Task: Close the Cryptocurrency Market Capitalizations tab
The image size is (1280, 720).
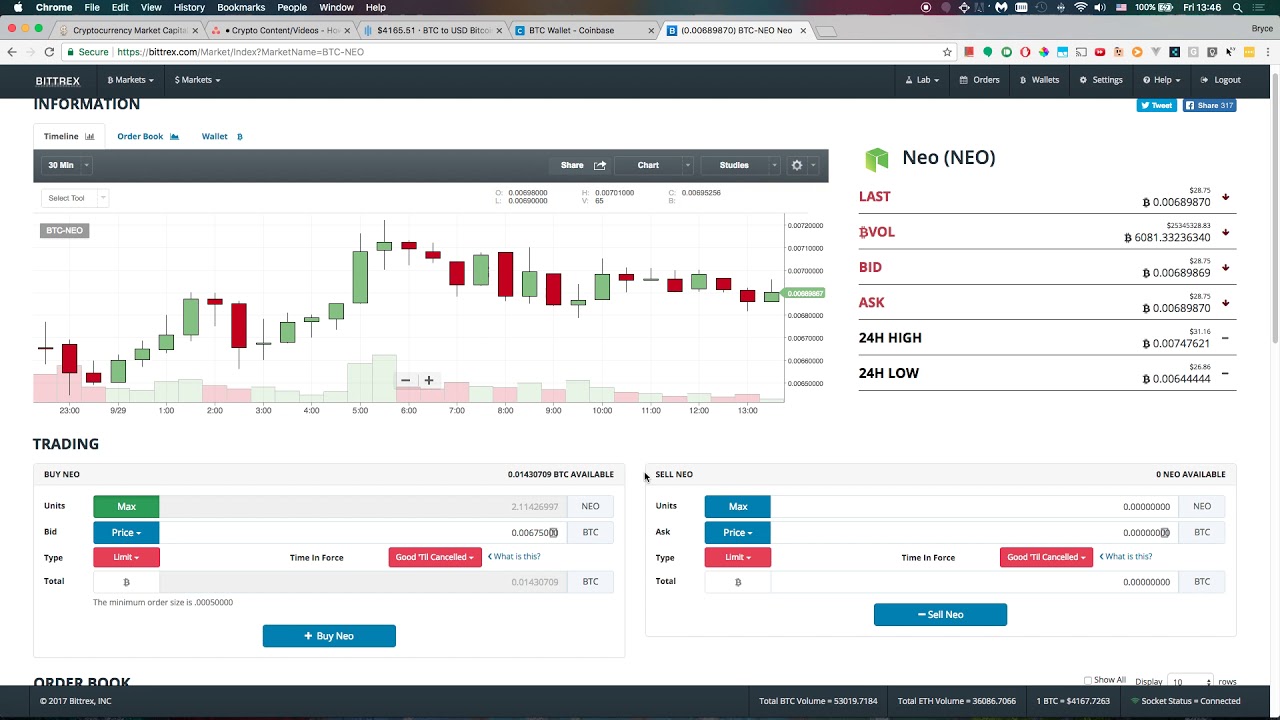Action: click(195, 30)
